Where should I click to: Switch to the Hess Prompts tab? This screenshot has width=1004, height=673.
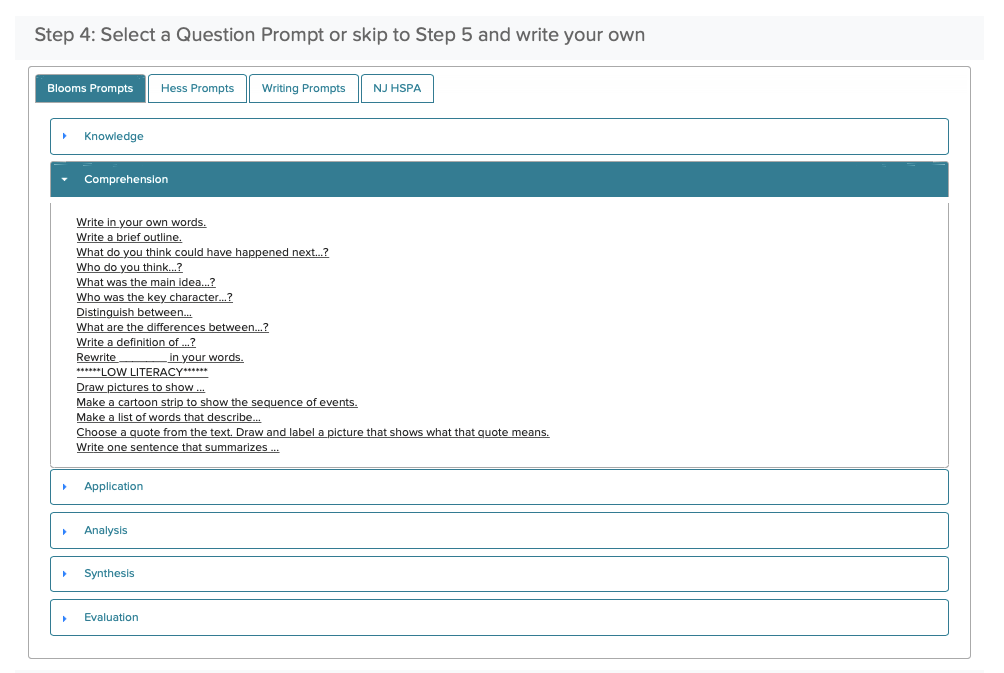(197, 88)
